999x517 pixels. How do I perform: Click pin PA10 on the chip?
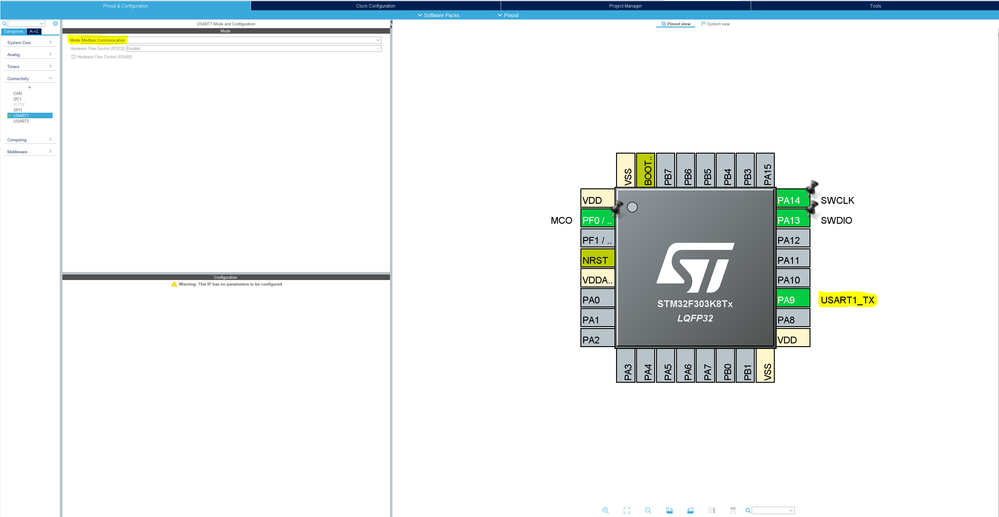click(x=793, y=279)
